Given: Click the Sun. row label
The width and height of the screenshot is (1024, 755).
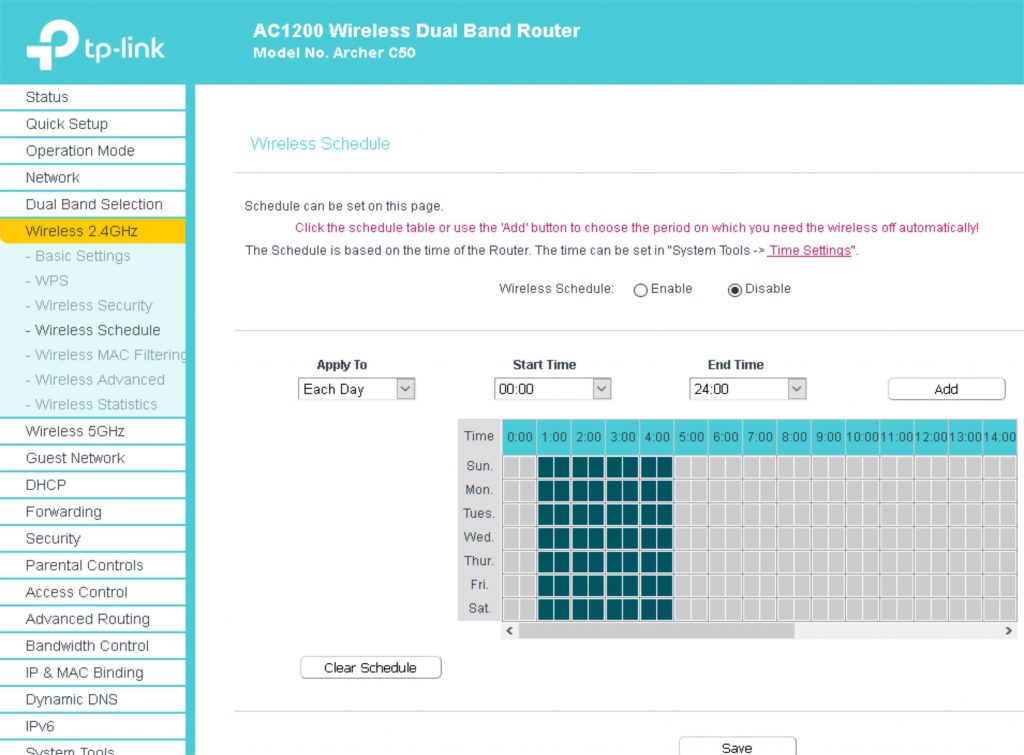Looking at the screenshot, I should pos(479,466).
